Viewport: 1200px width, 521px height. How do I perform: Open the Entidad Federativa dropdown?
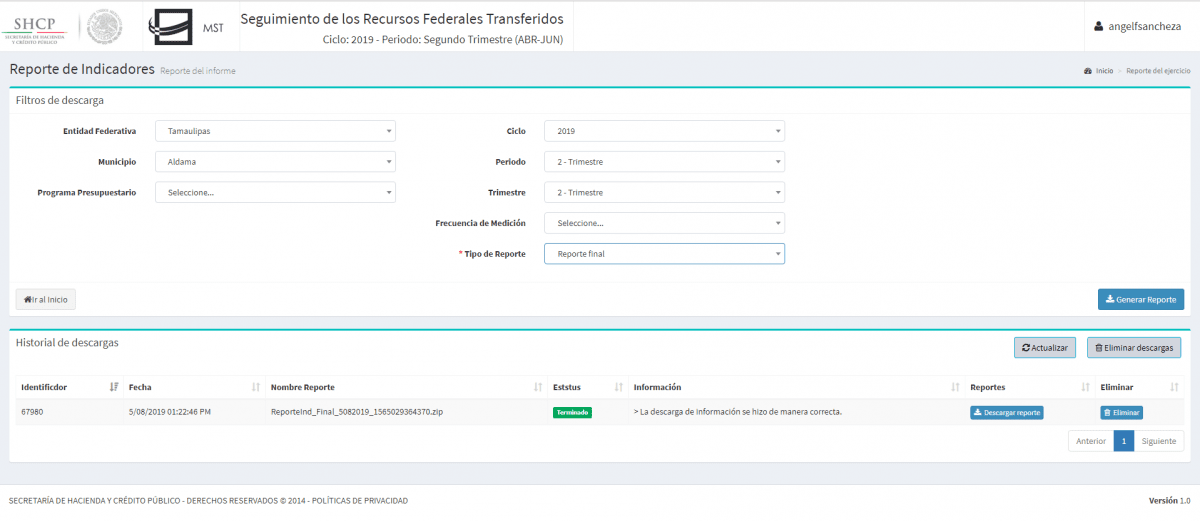pos(275,131)
